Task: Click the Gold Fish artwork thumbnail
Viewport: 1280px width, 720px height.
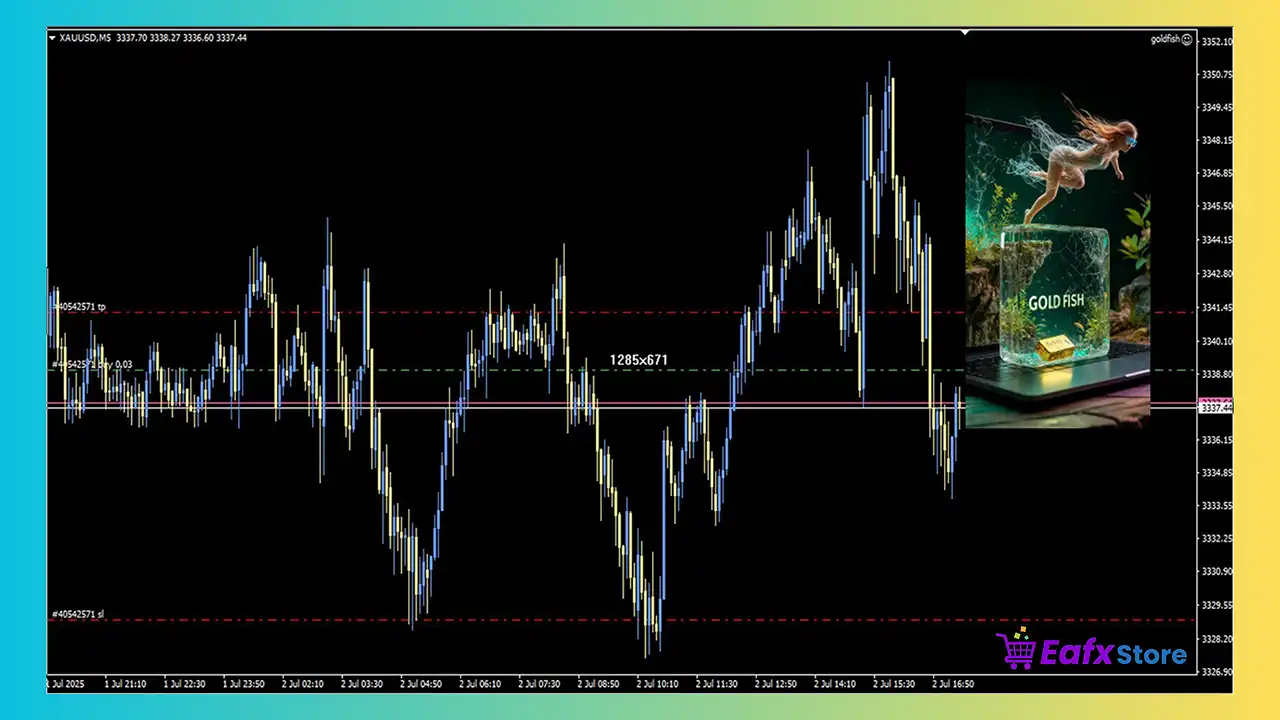Action: click(x=1057, y=255)
